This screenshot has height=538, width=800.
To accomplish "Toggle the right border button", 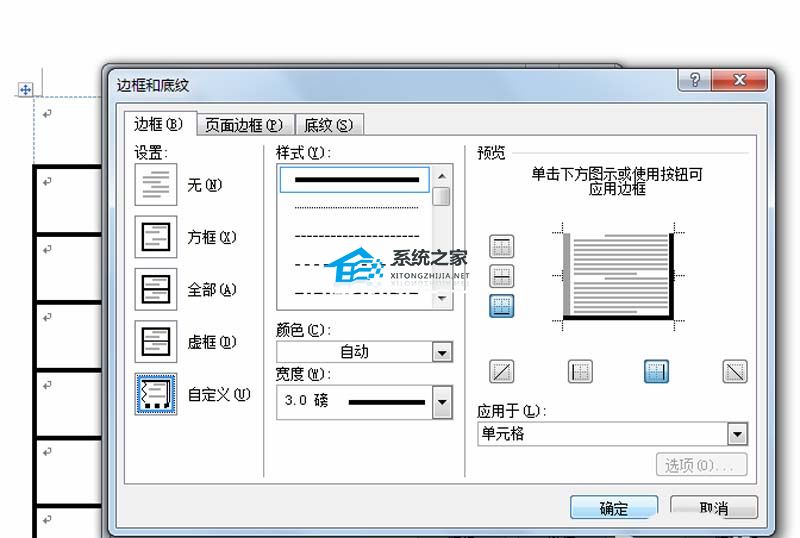I will coord(656,371).
